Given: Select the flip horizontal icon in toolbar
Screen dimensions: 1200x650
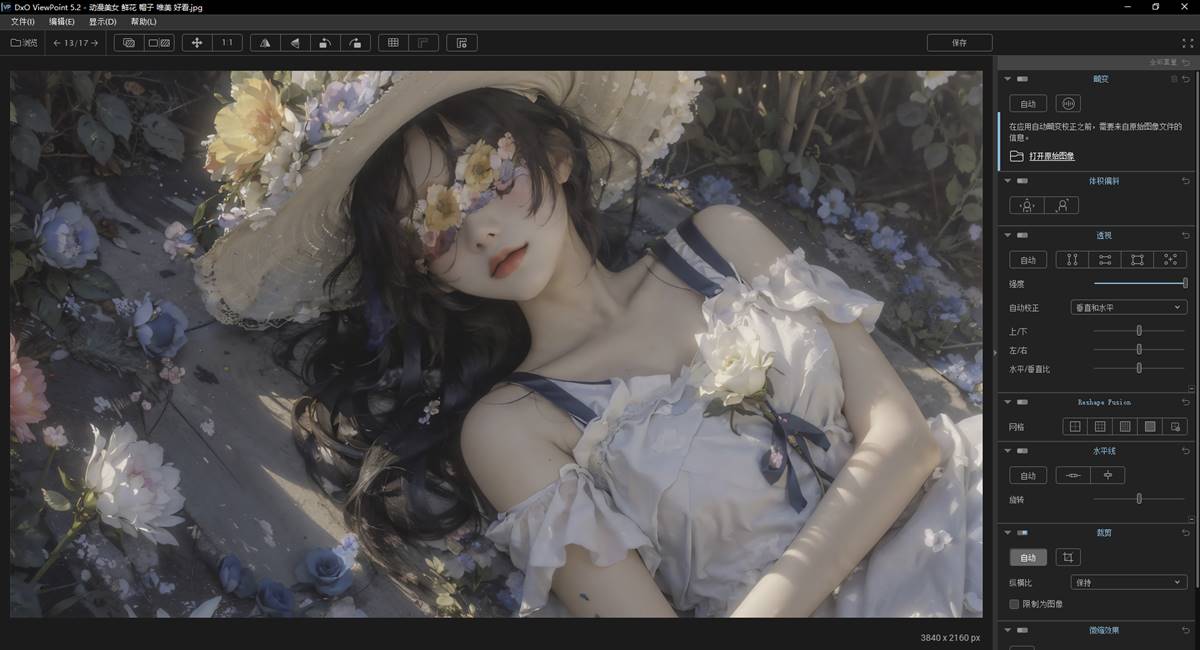Looking at the screenshot, I should (x=264, y=43).
